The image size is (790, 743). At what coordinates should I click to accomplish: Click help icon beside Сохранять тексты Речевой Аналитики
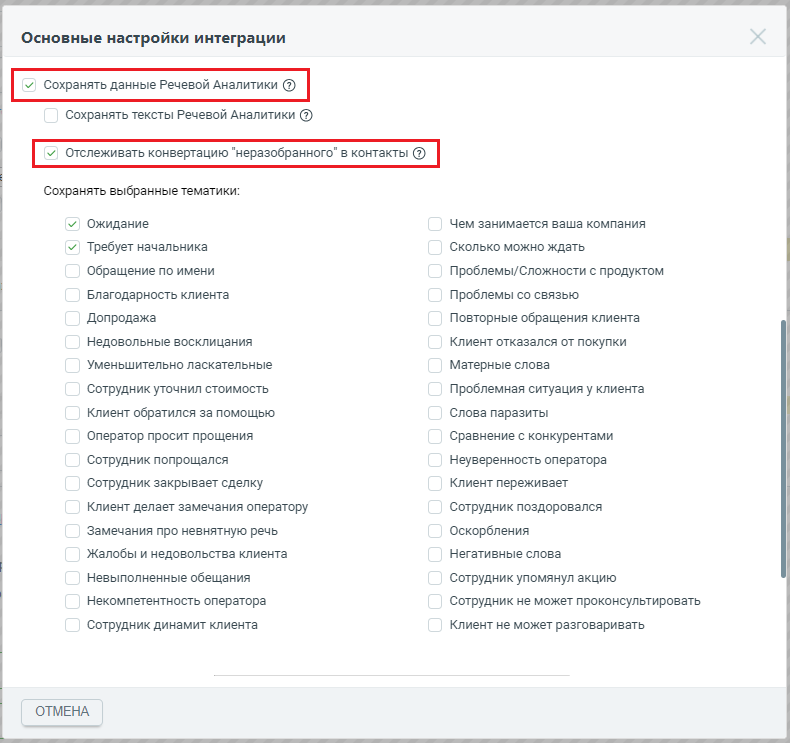coord(306,115)
